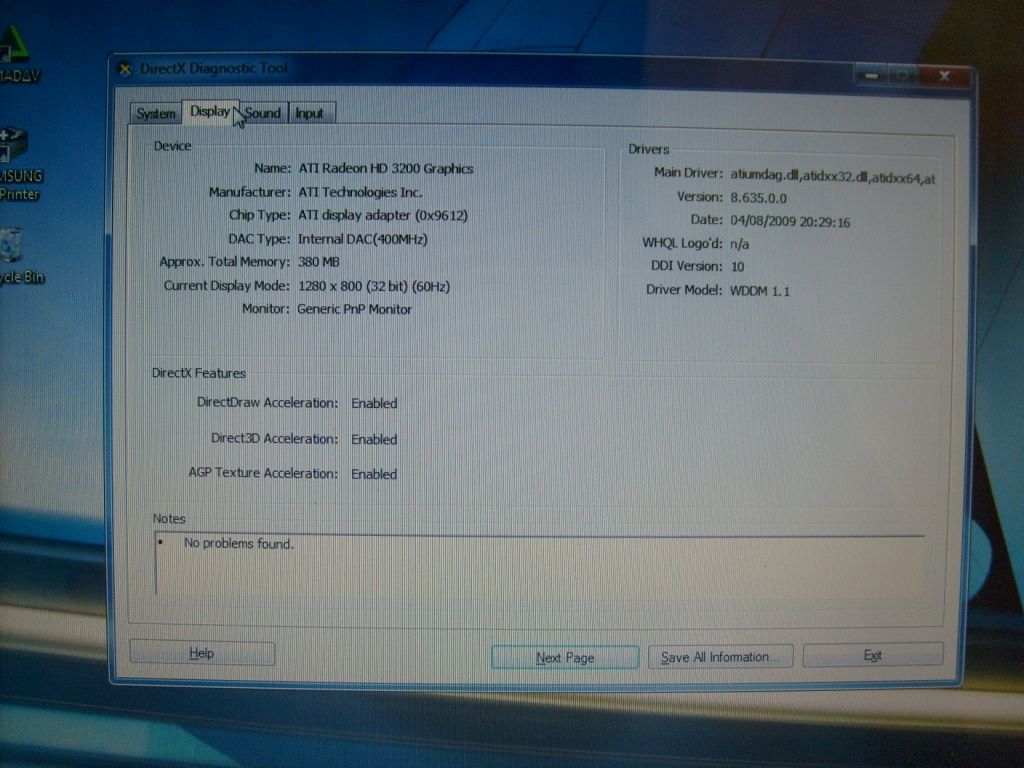
Task: Close the DirectX Diagnostic Tool window
Action: (x=944, y=76)
